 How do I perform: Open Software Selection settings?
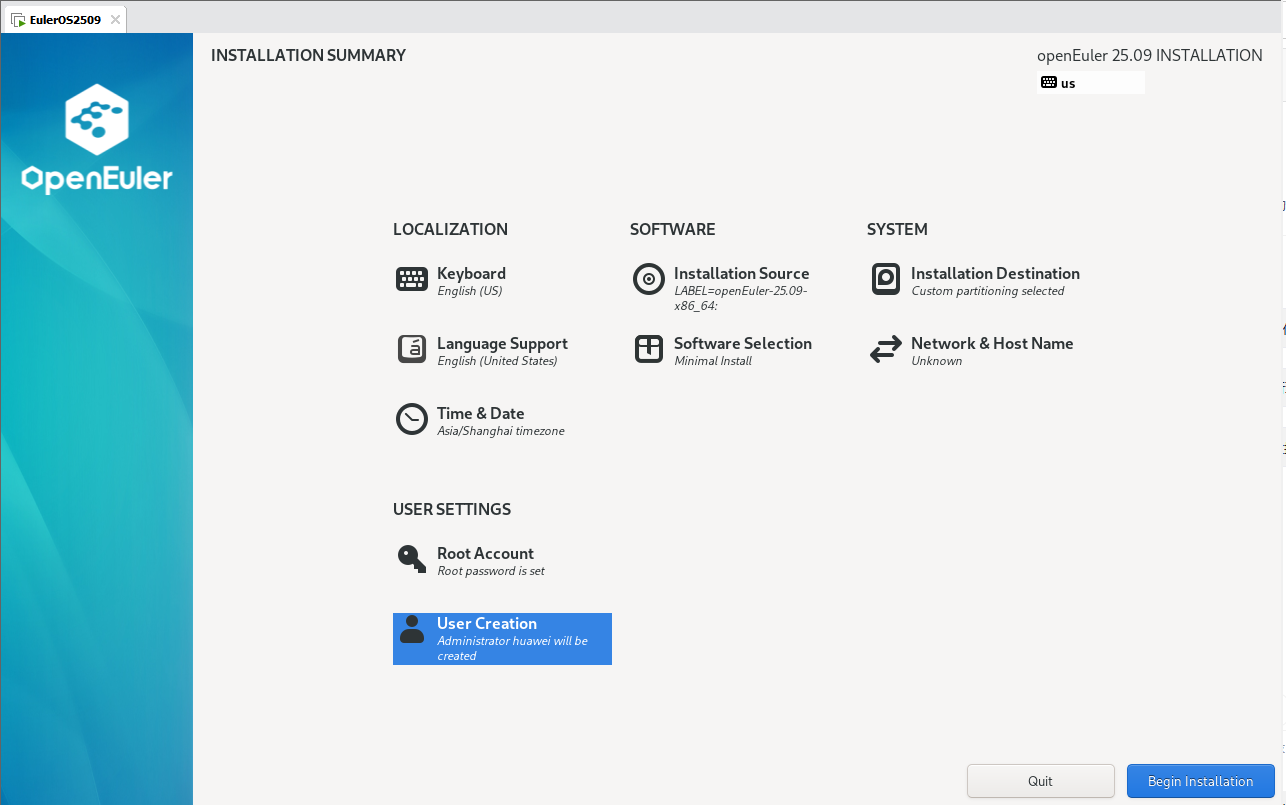[742, 343]
